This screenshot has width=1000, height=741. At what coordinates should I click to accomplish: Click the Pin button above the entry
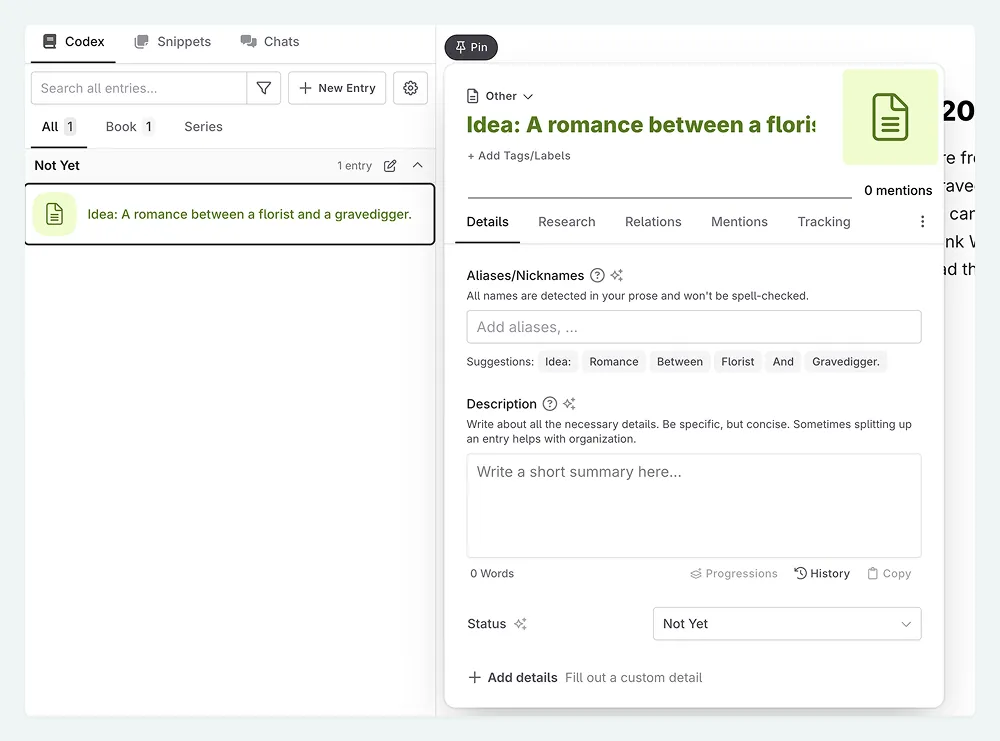471,47
